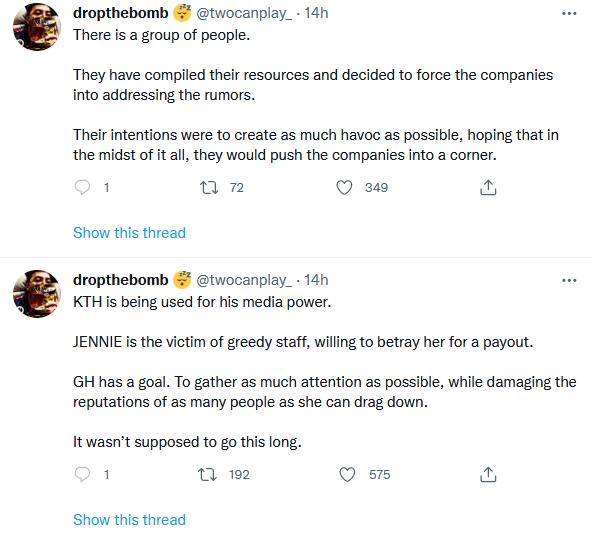This screenshot has height=534, width=600.
Task: Show this thread under second tweet
Action: click(129, 520)
